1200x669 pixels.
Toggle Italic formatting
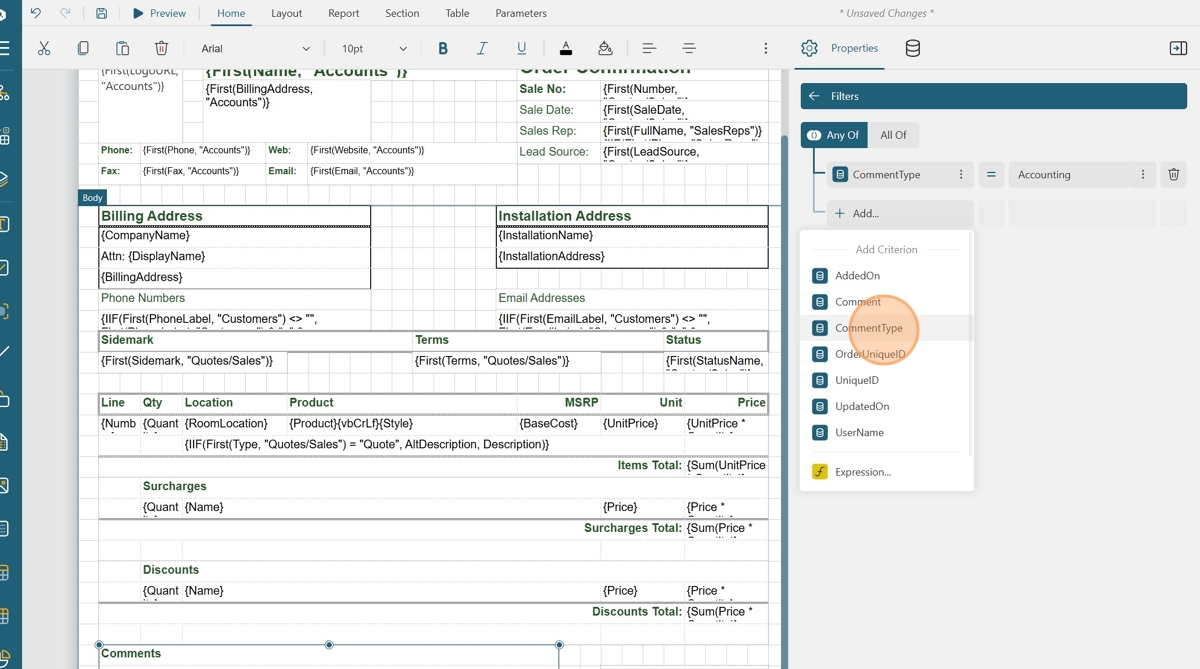click(482, 48)
